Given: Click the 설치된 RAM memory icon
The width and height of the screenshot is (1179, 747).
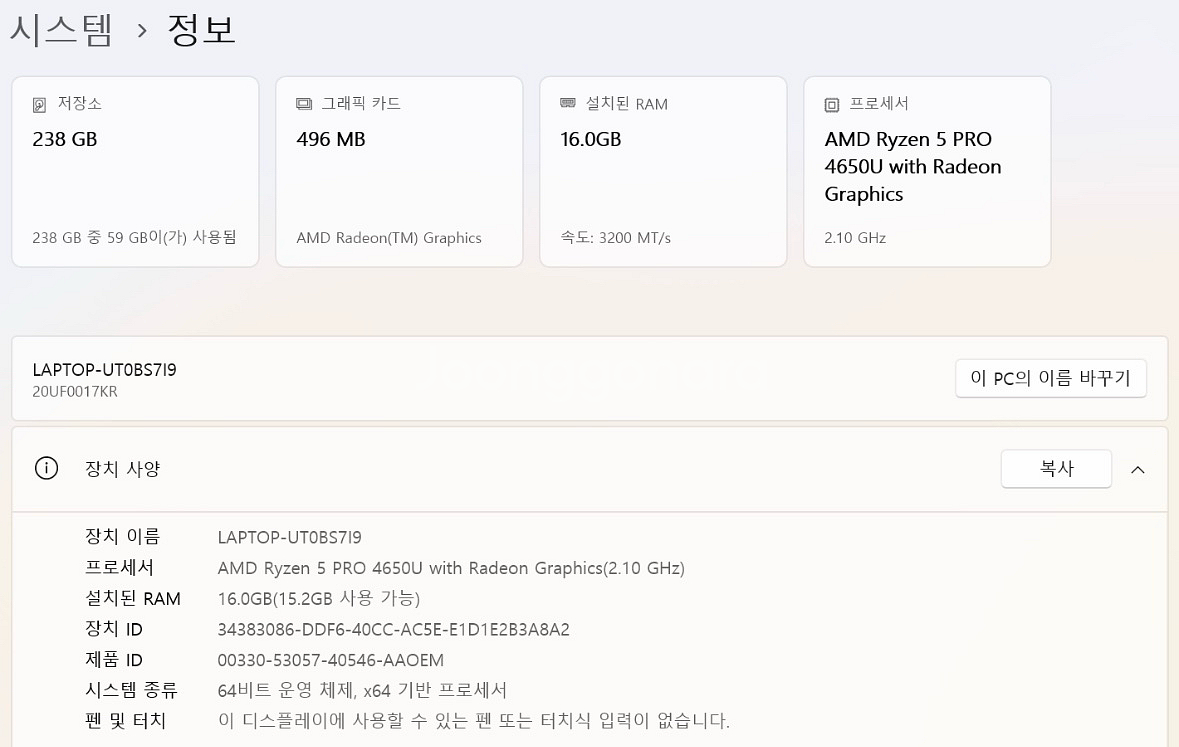Looking at the screenshot, I should 566,103.
